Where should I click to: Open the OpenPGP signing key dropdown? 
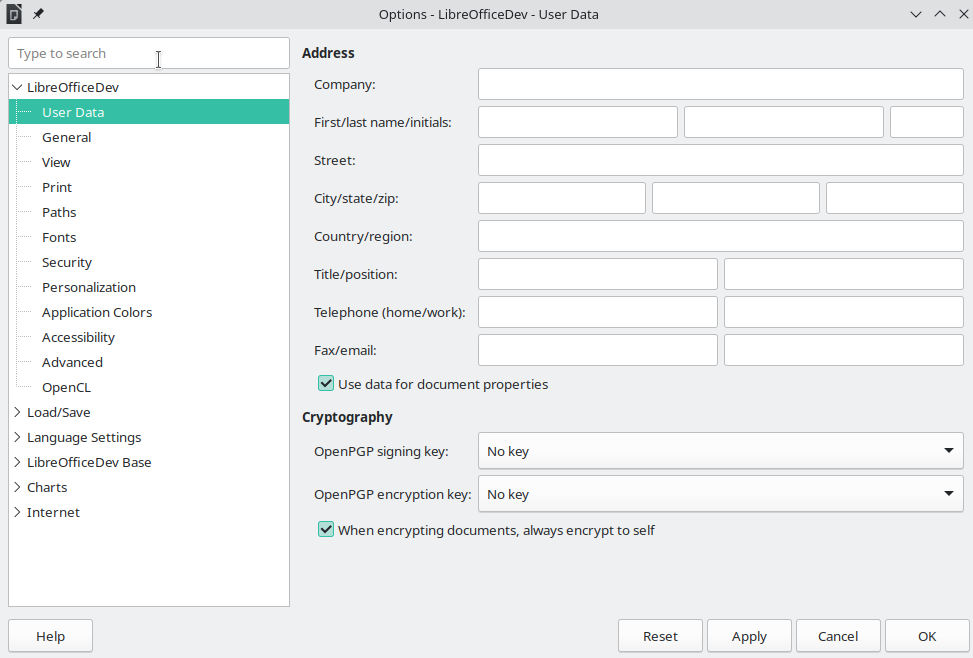(x=720, y=451)
